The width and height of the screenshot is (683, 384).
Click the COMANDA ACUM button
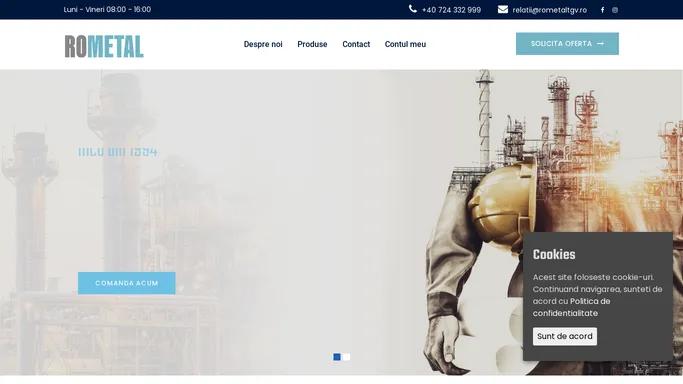127,283
